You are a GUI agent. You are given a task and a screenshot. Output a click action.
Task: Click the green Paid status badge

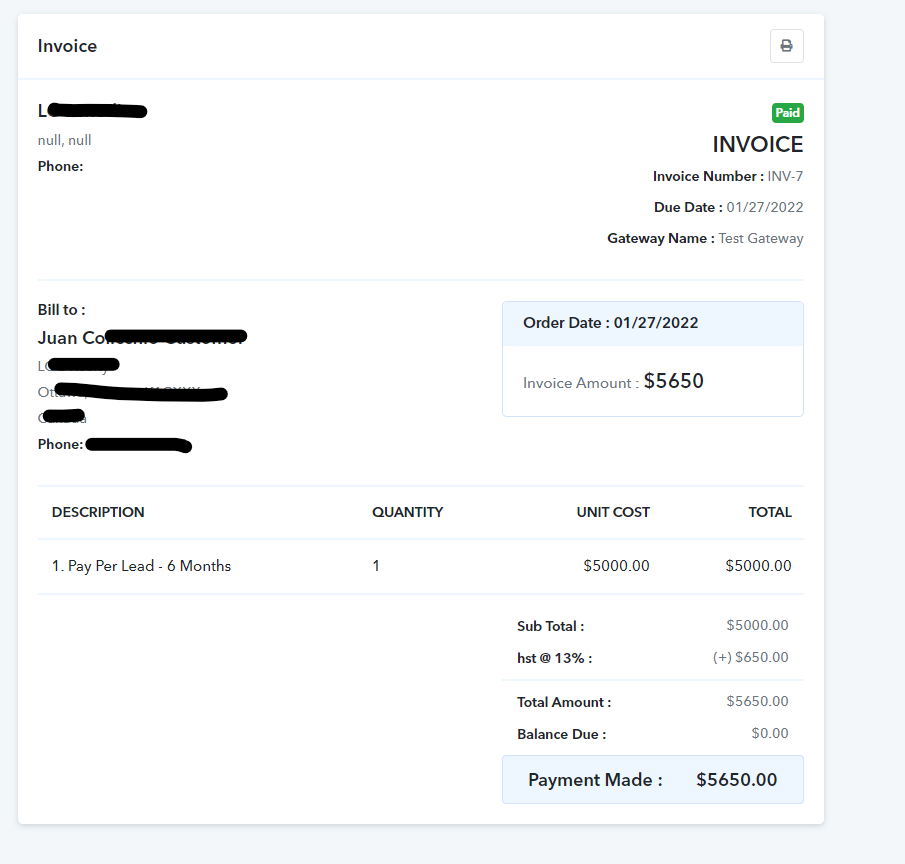tap(787, 113)
